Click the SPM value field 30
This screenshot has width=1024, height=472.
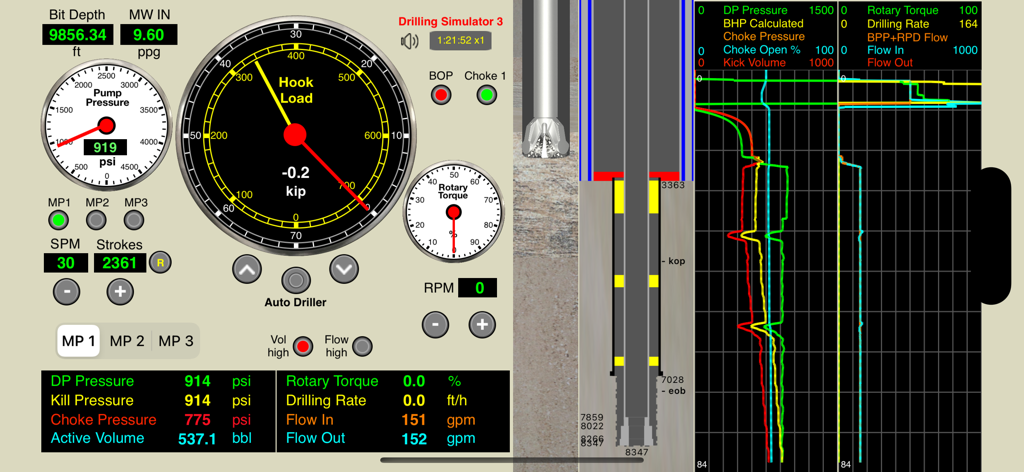coord(66,263)
